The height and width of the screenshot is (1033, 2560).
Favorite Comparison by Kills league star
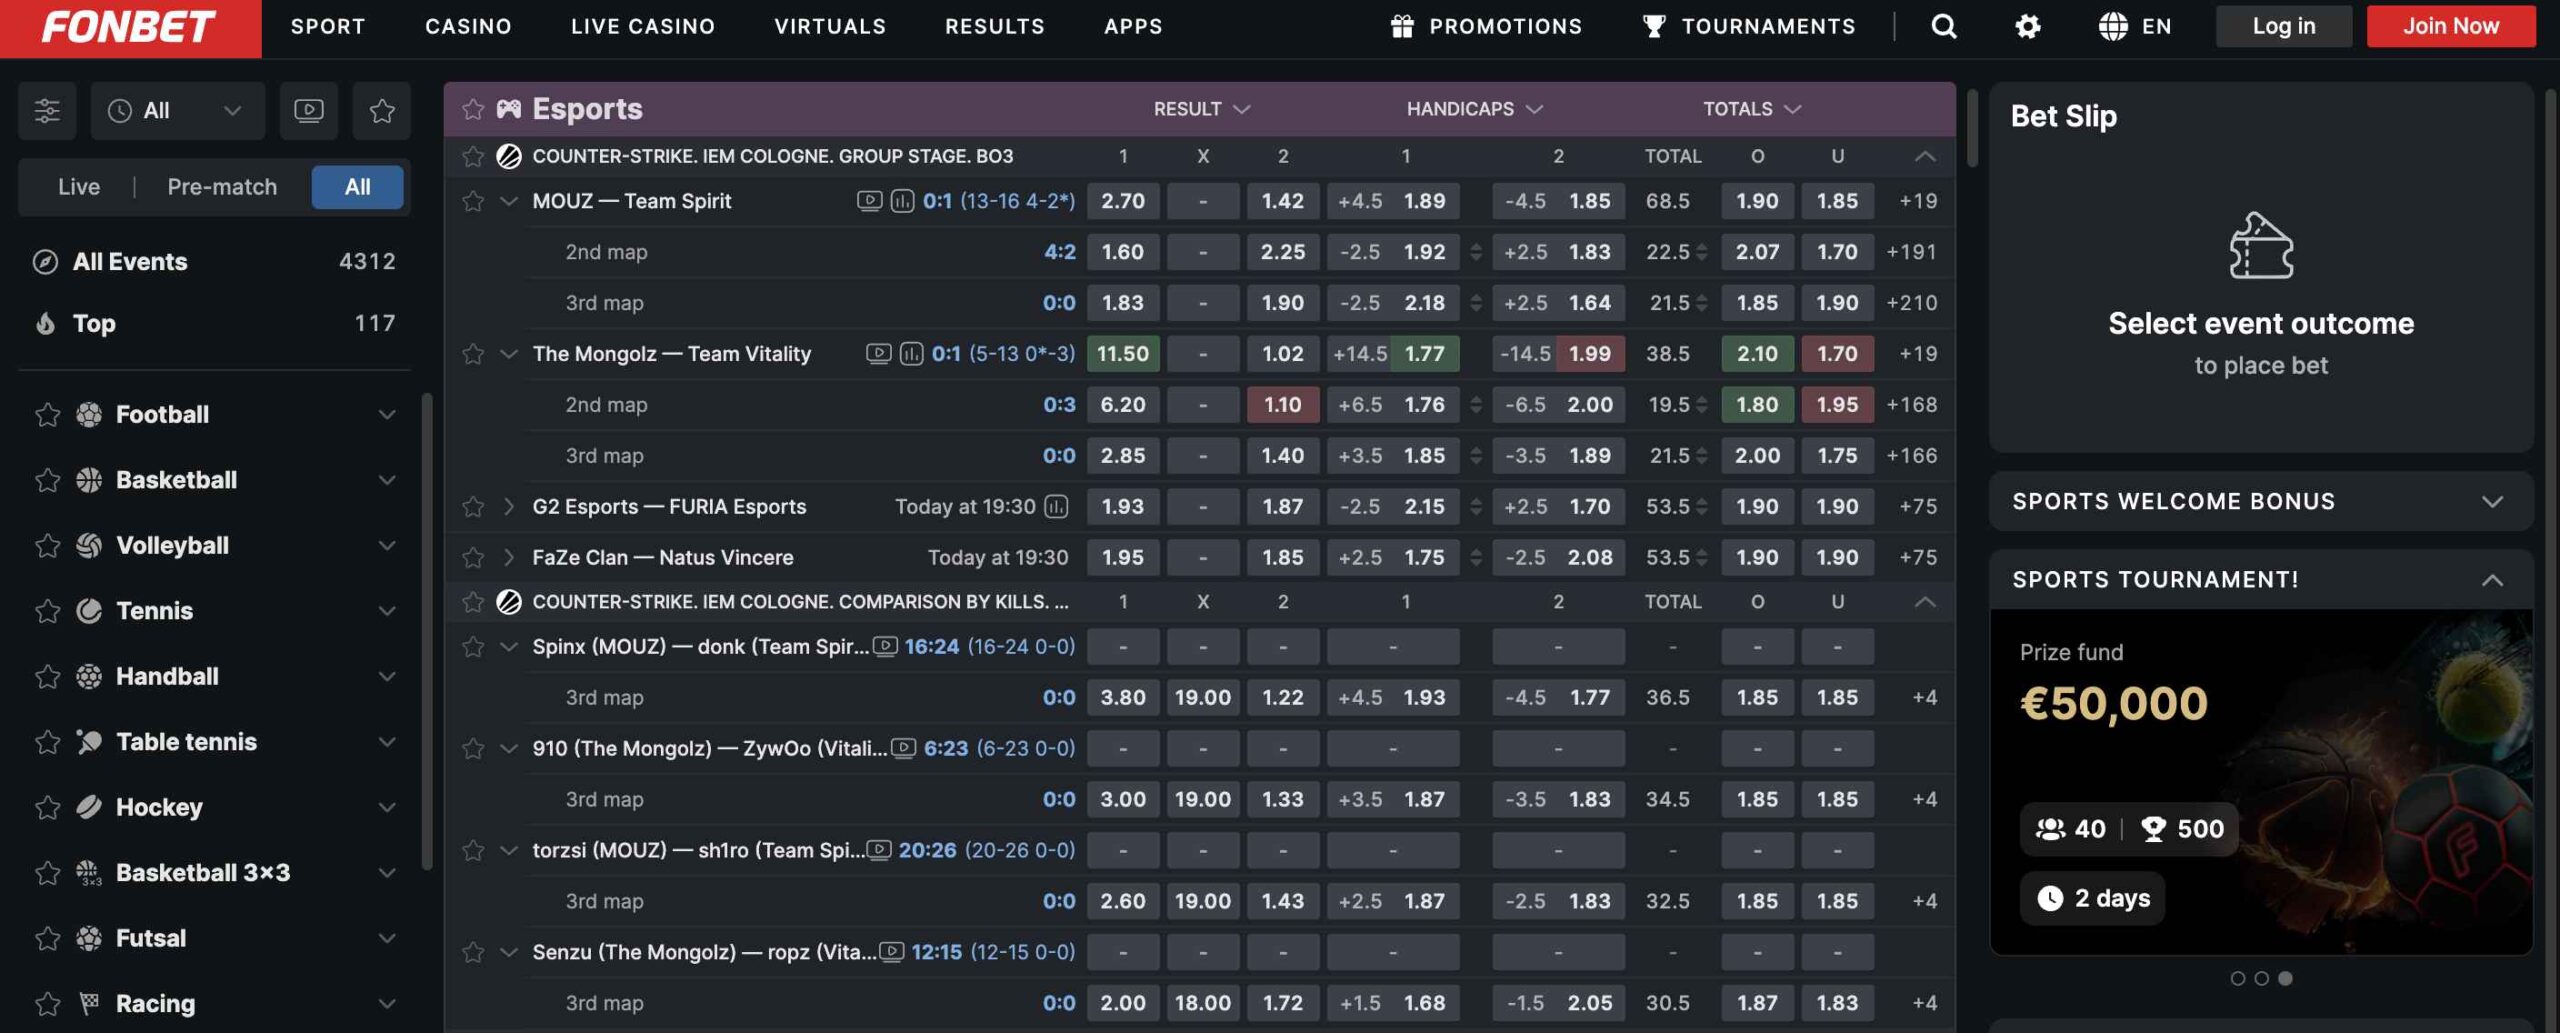[x=472, y=601]
